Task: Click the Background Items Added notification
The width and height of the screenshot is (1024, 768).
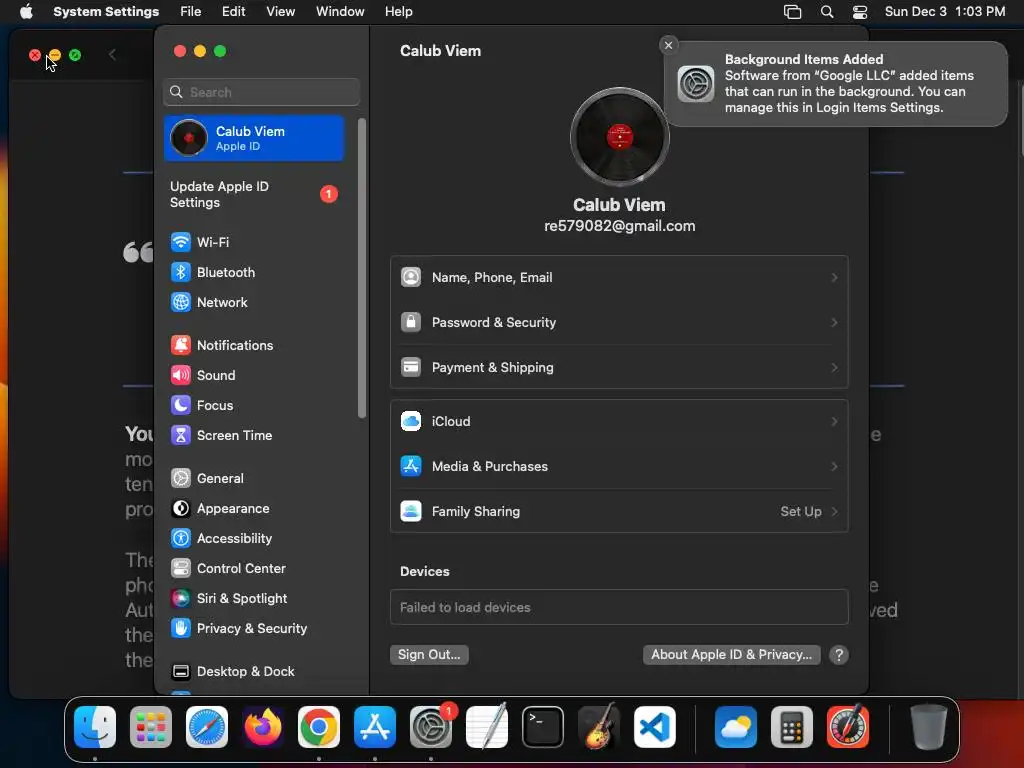Action: point(836,84)
